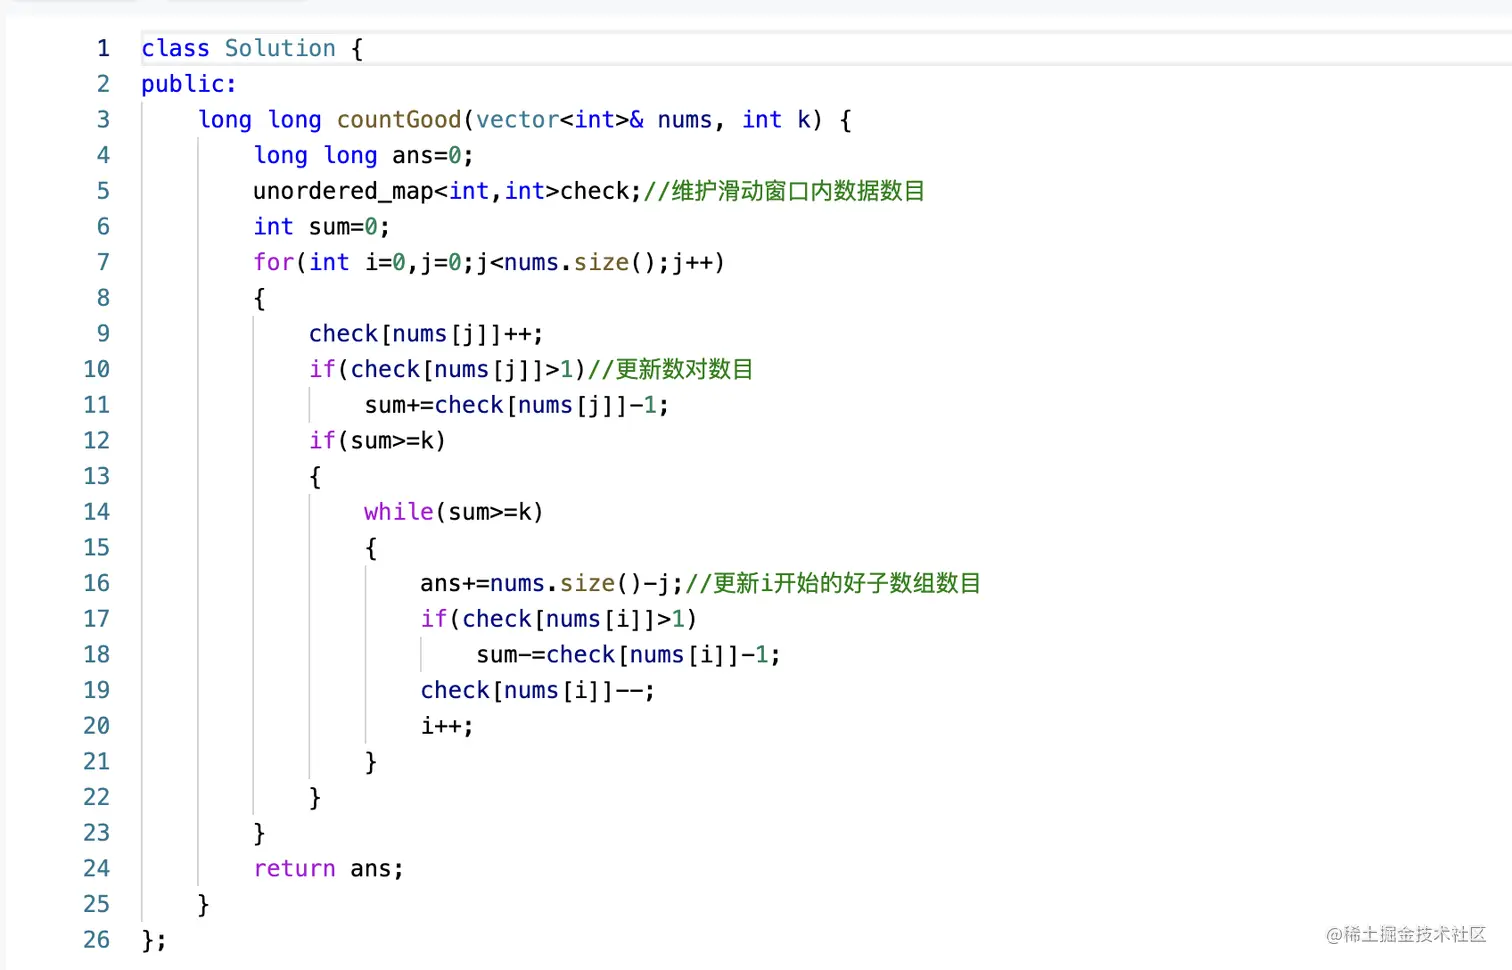Viewport: 1512px width, 970px height.
Task: Click the 'sum-=check[nums[i]]-1;' statement
Action: click(629, 655)
